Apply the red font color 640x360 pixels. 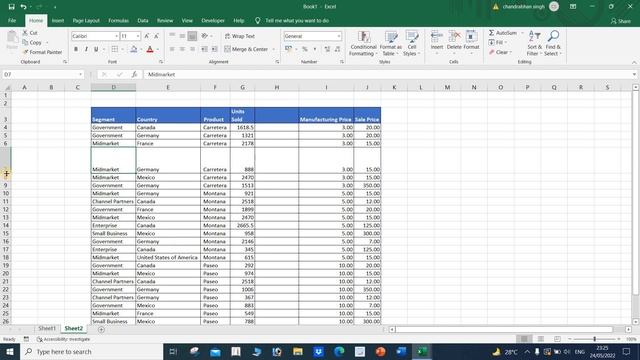[x=150, y=49]
